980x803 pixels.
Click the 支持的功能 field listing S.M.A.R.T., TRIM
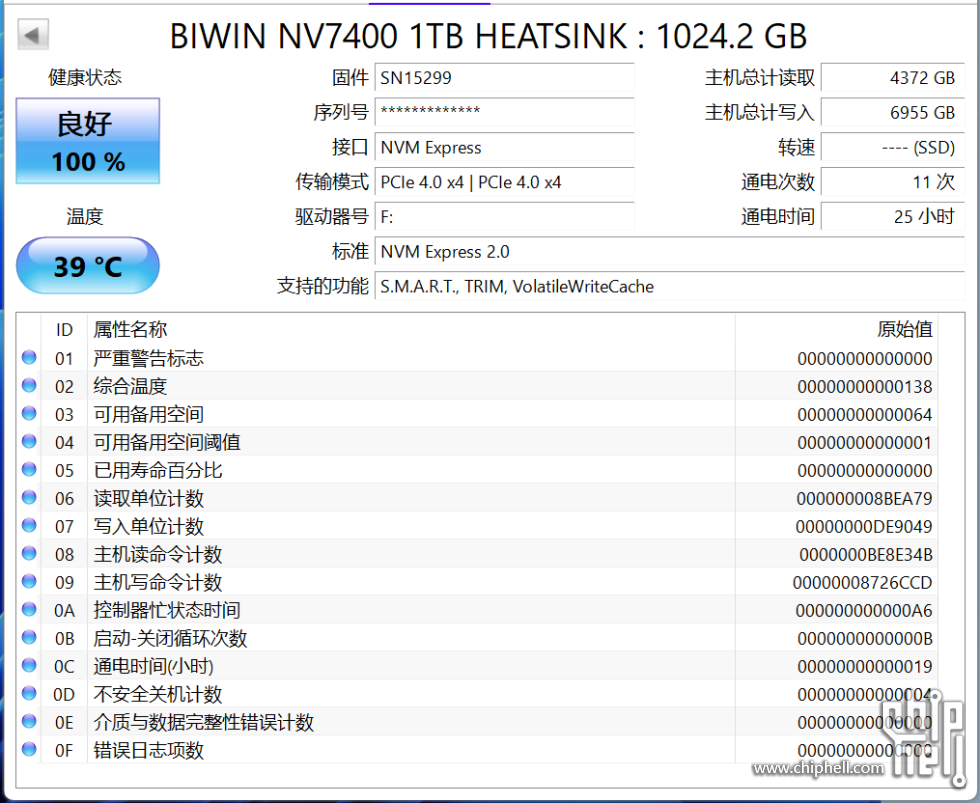tap(669, 286)
